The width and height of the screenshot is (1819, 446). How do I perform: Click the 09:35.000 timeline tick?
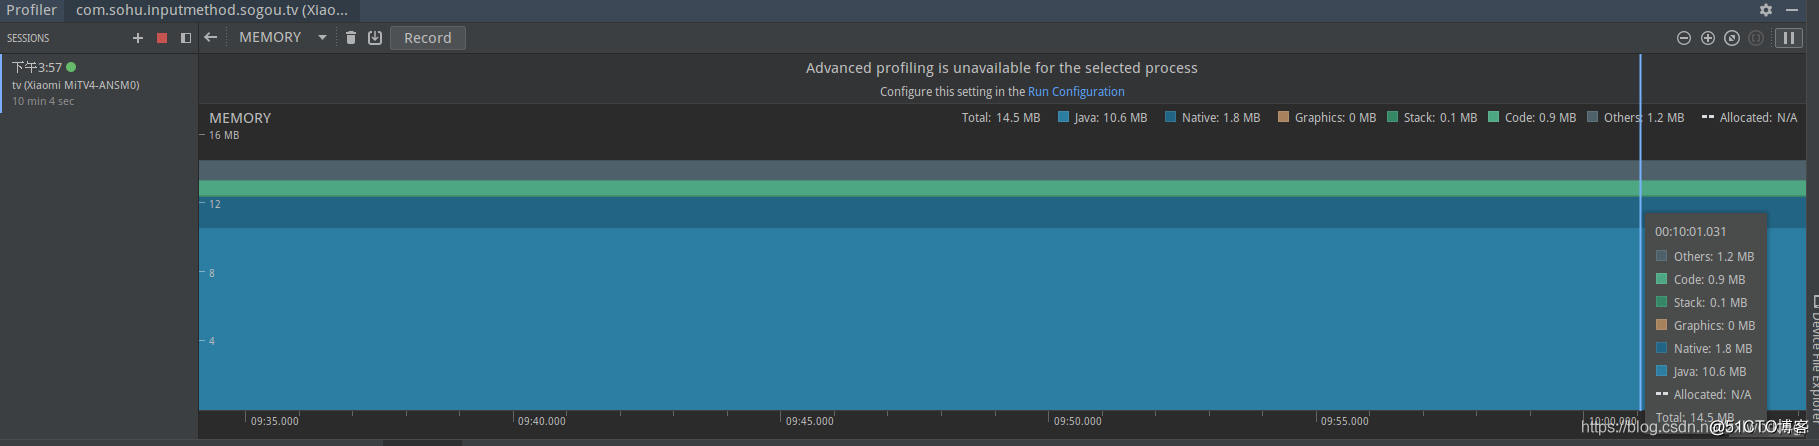(275, 421)
